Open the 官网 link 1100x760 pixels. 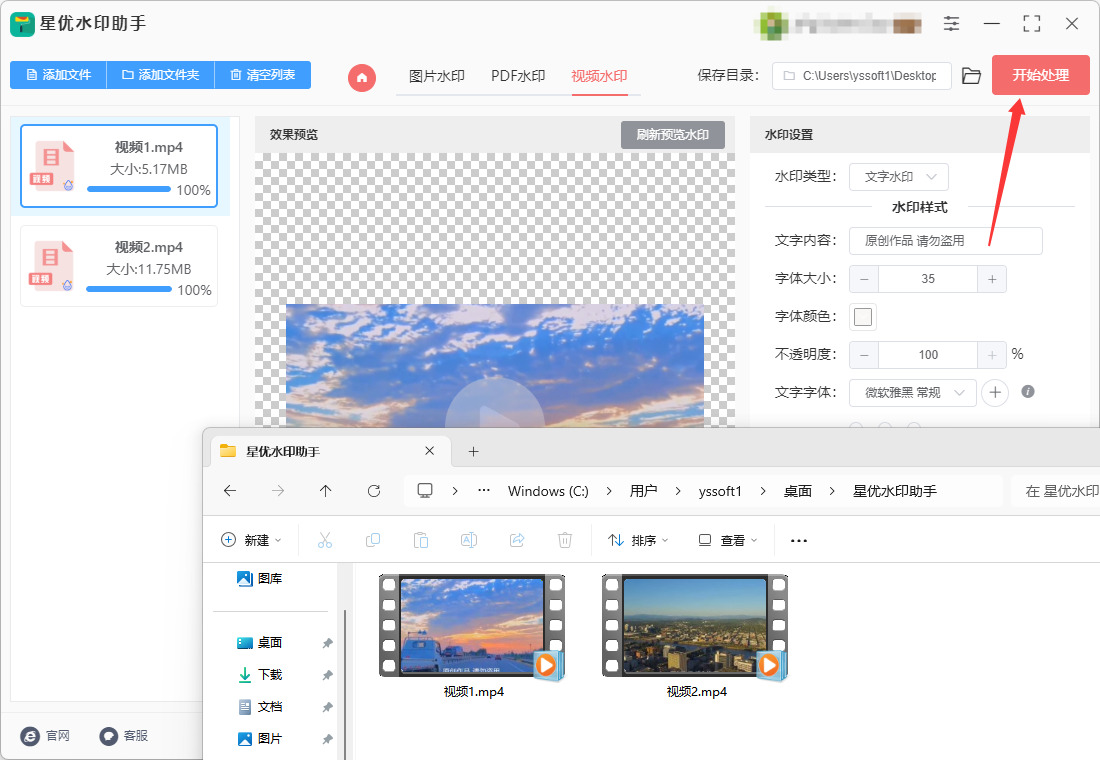click(46, 735)
